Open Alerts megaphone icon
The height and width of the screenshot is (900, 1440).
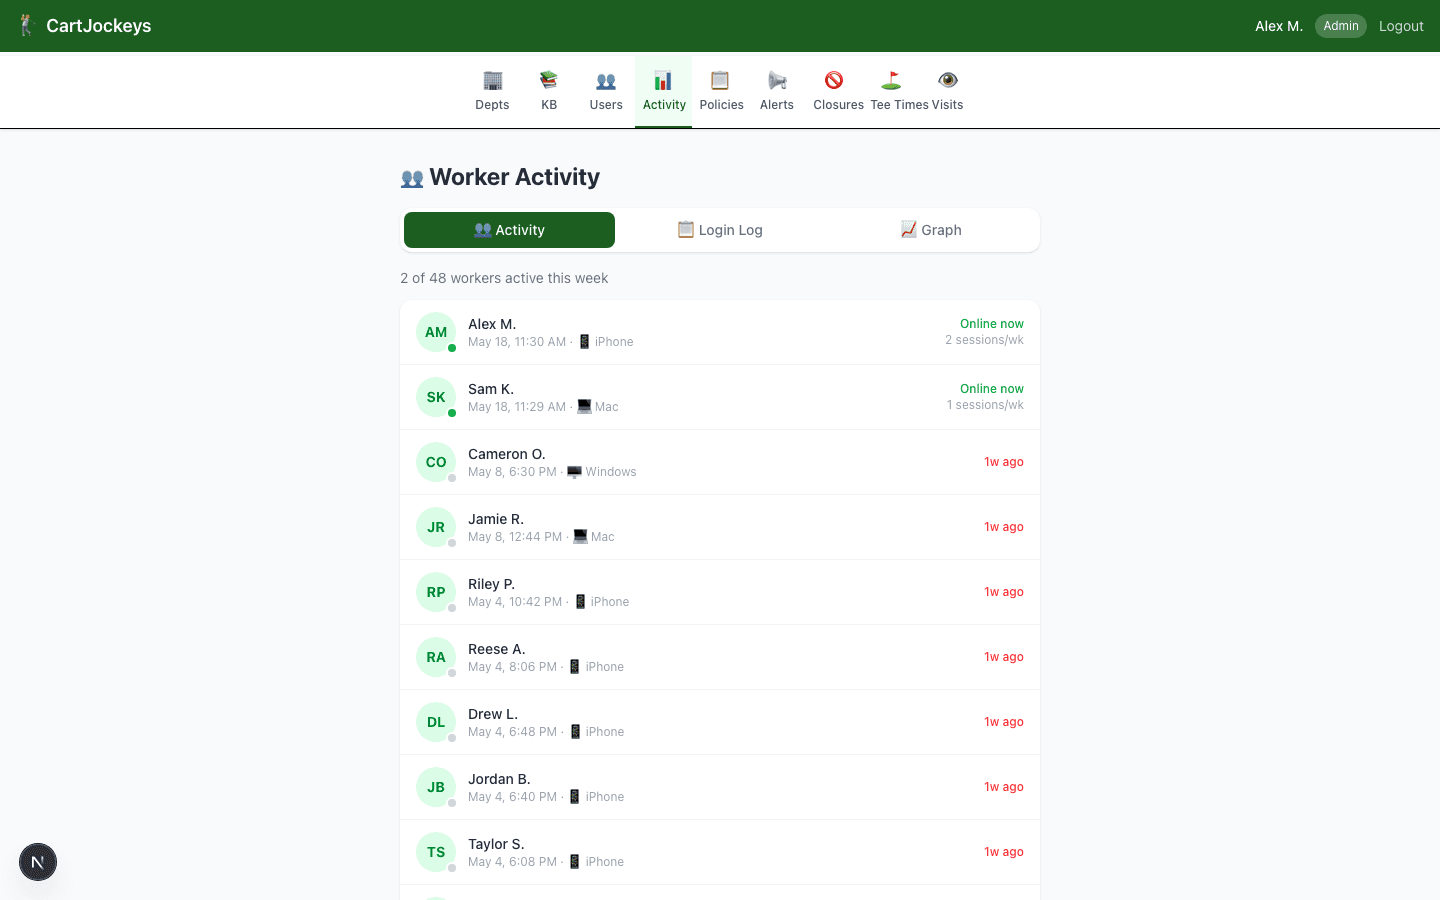point(777,80)
